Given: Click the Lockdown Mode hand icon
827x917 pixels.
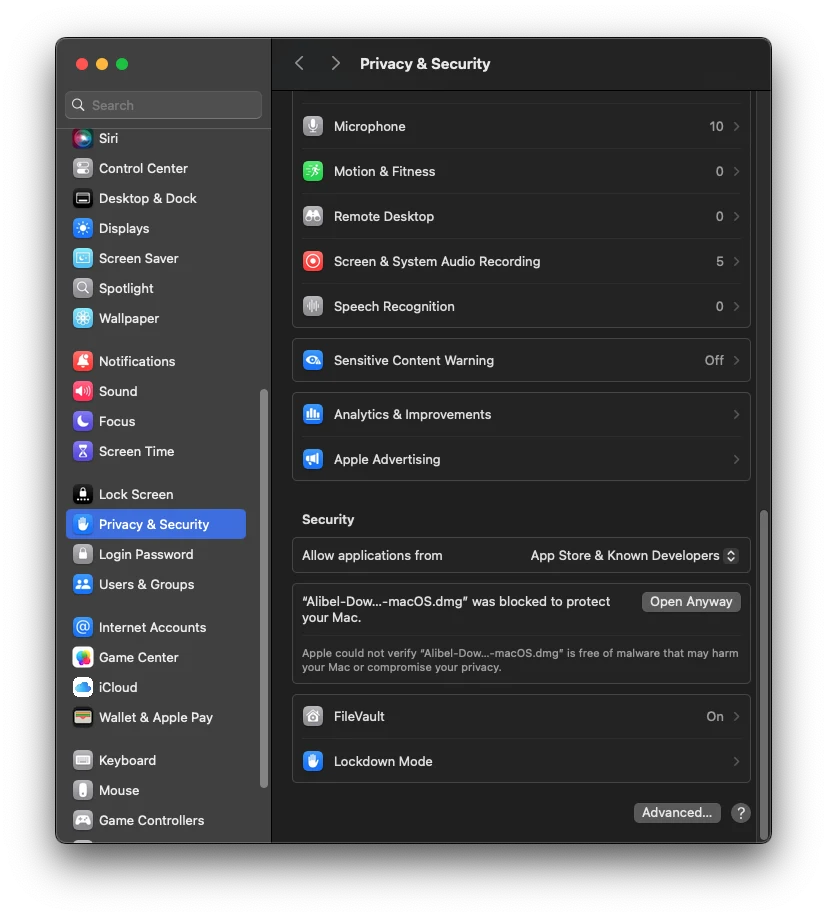Looking at the screenshot, I should pyautogui.click(x=313, y=761).
